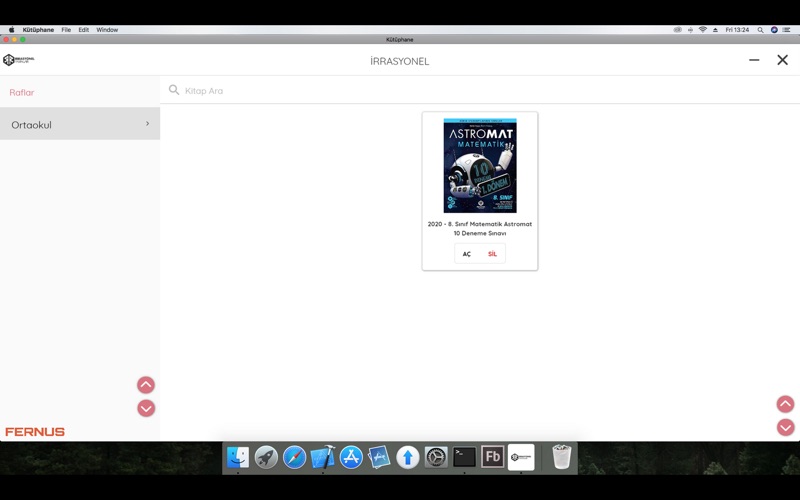800x500 pixels.
Task: Click the eject icon in the menu bar
Action: coord(715,30)
